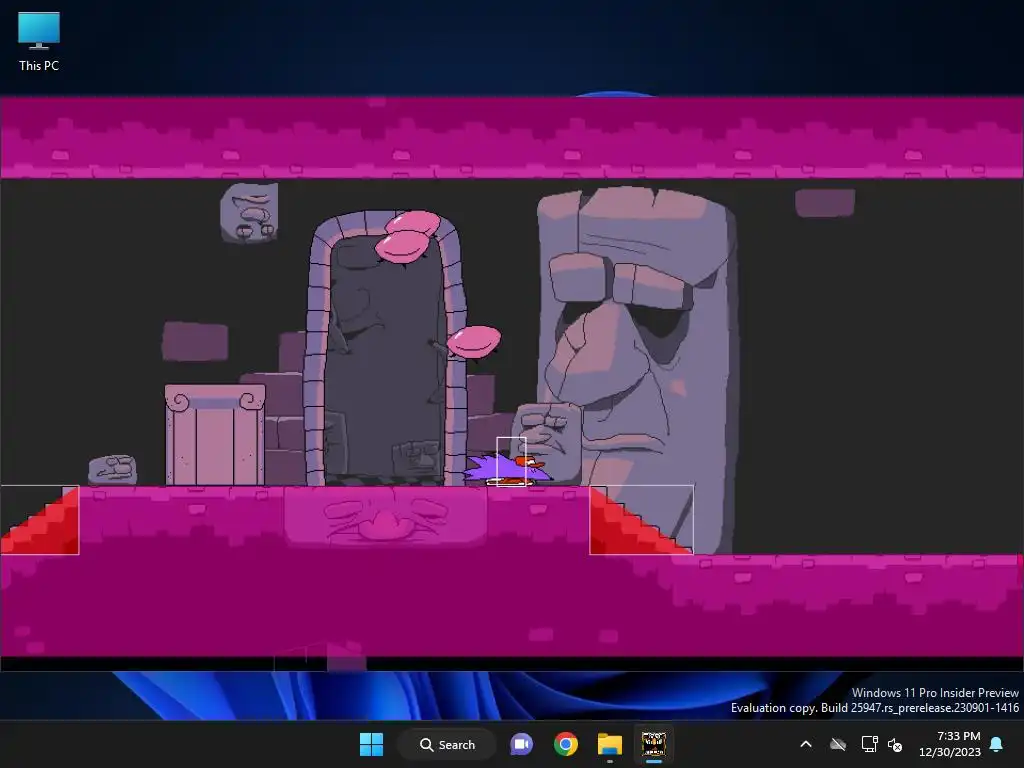
Task: Click the muted volume tray icon
Action: 895,744
